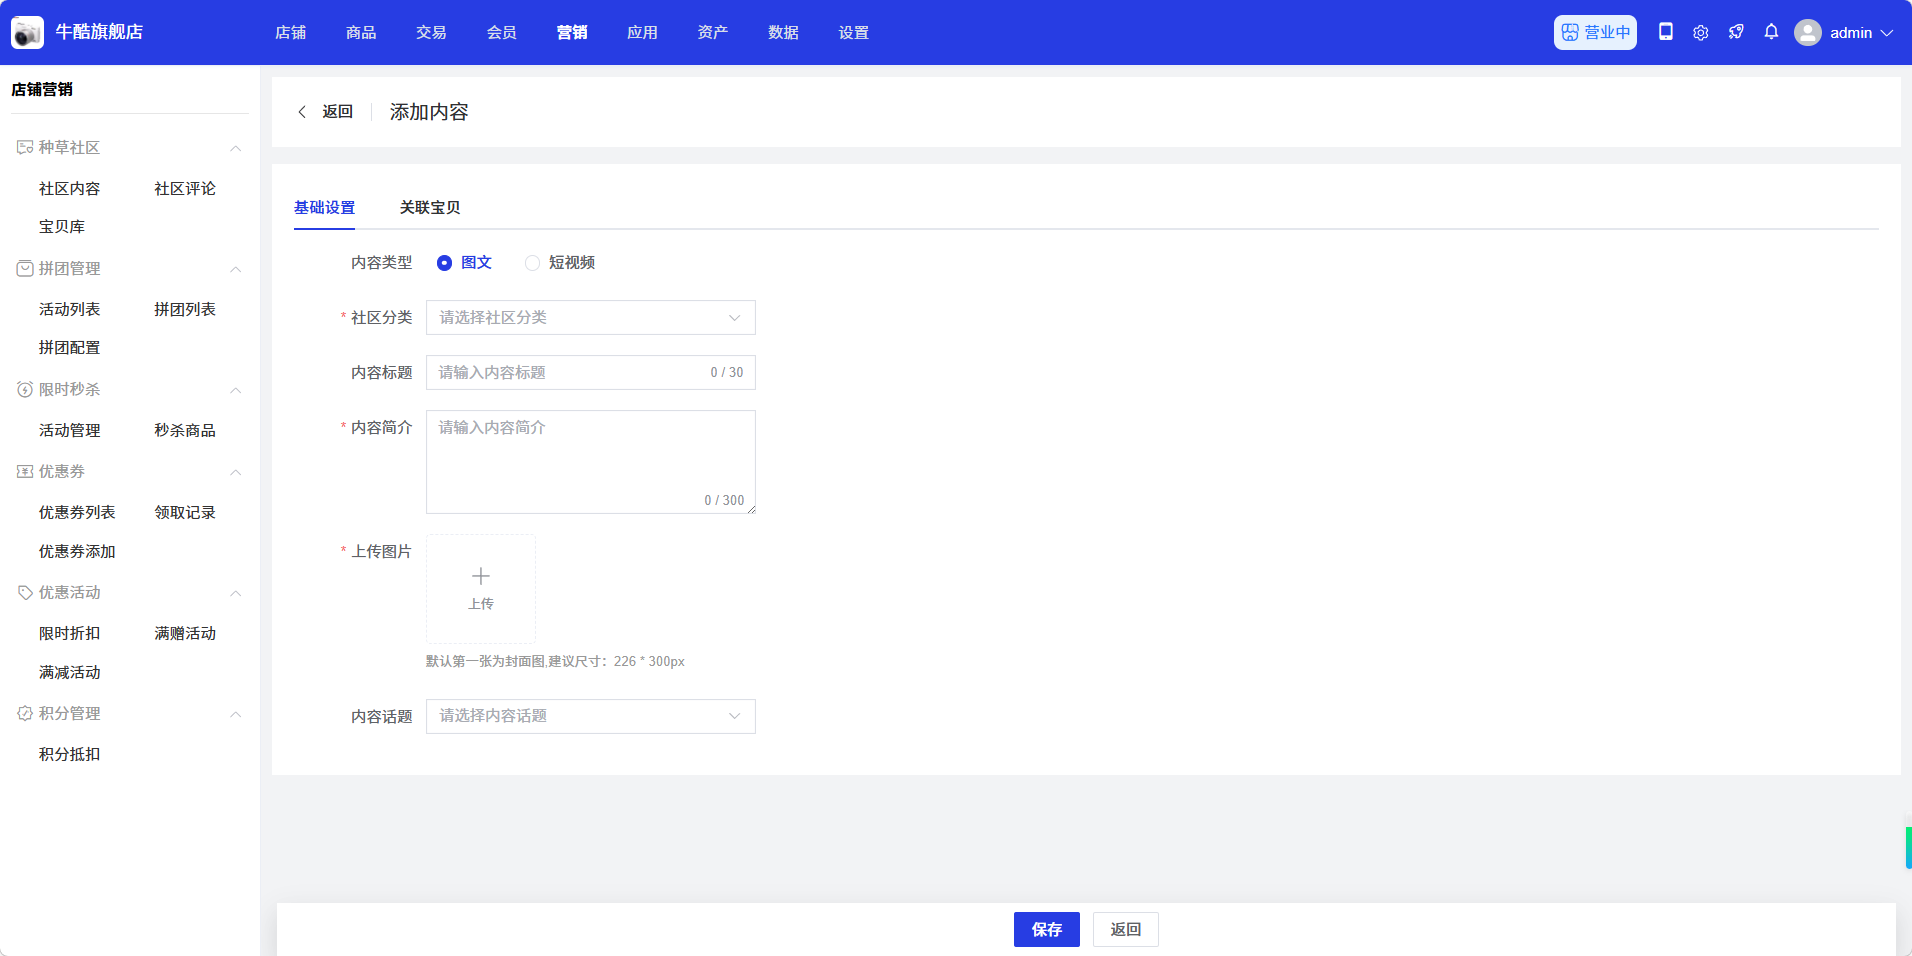The image size is (1912, 956).
Task: Click the back arrow icon beside 返回
Action: pos(302,112)
